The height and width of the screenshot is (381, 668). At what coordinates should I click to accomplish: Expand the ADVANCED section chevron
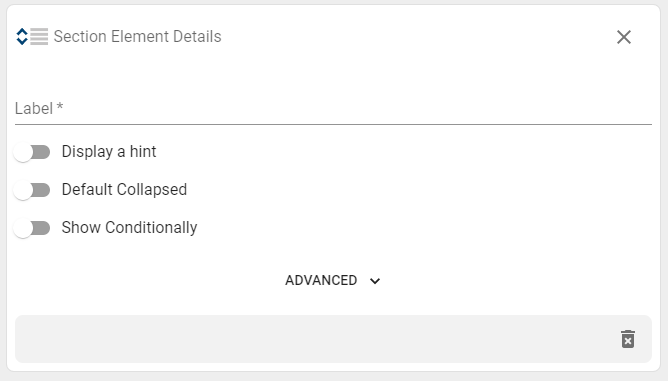[x=375, y=281]
